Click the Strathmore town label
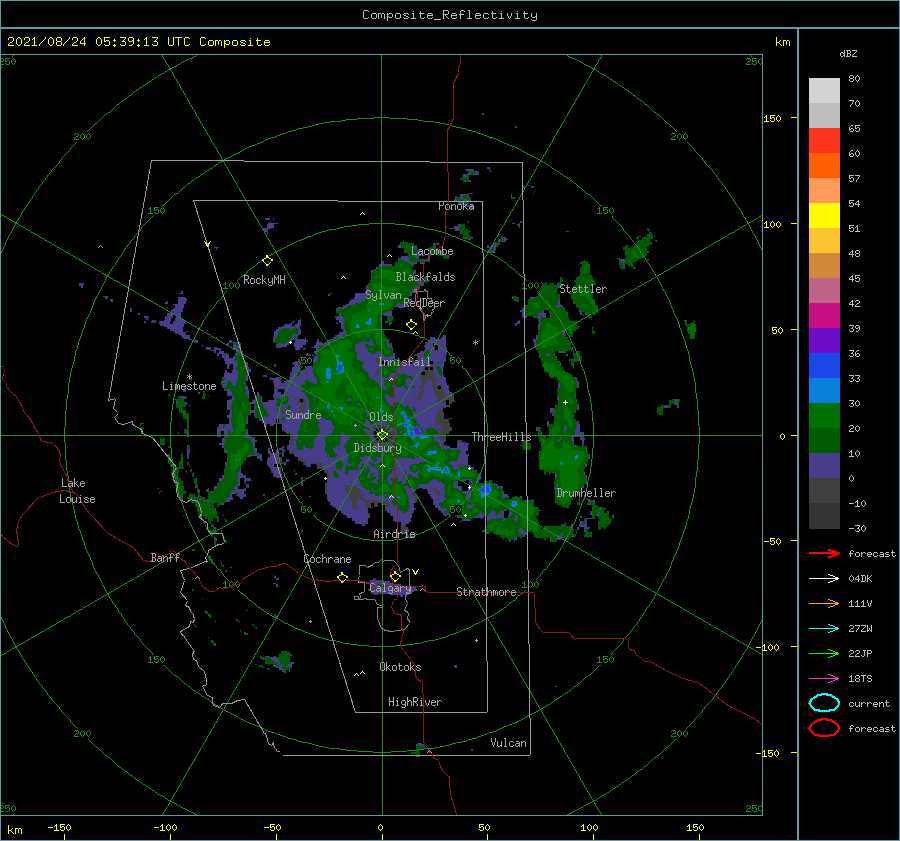Image resolution: width=900 pixels, height=841 pixels. click(486, 592)
